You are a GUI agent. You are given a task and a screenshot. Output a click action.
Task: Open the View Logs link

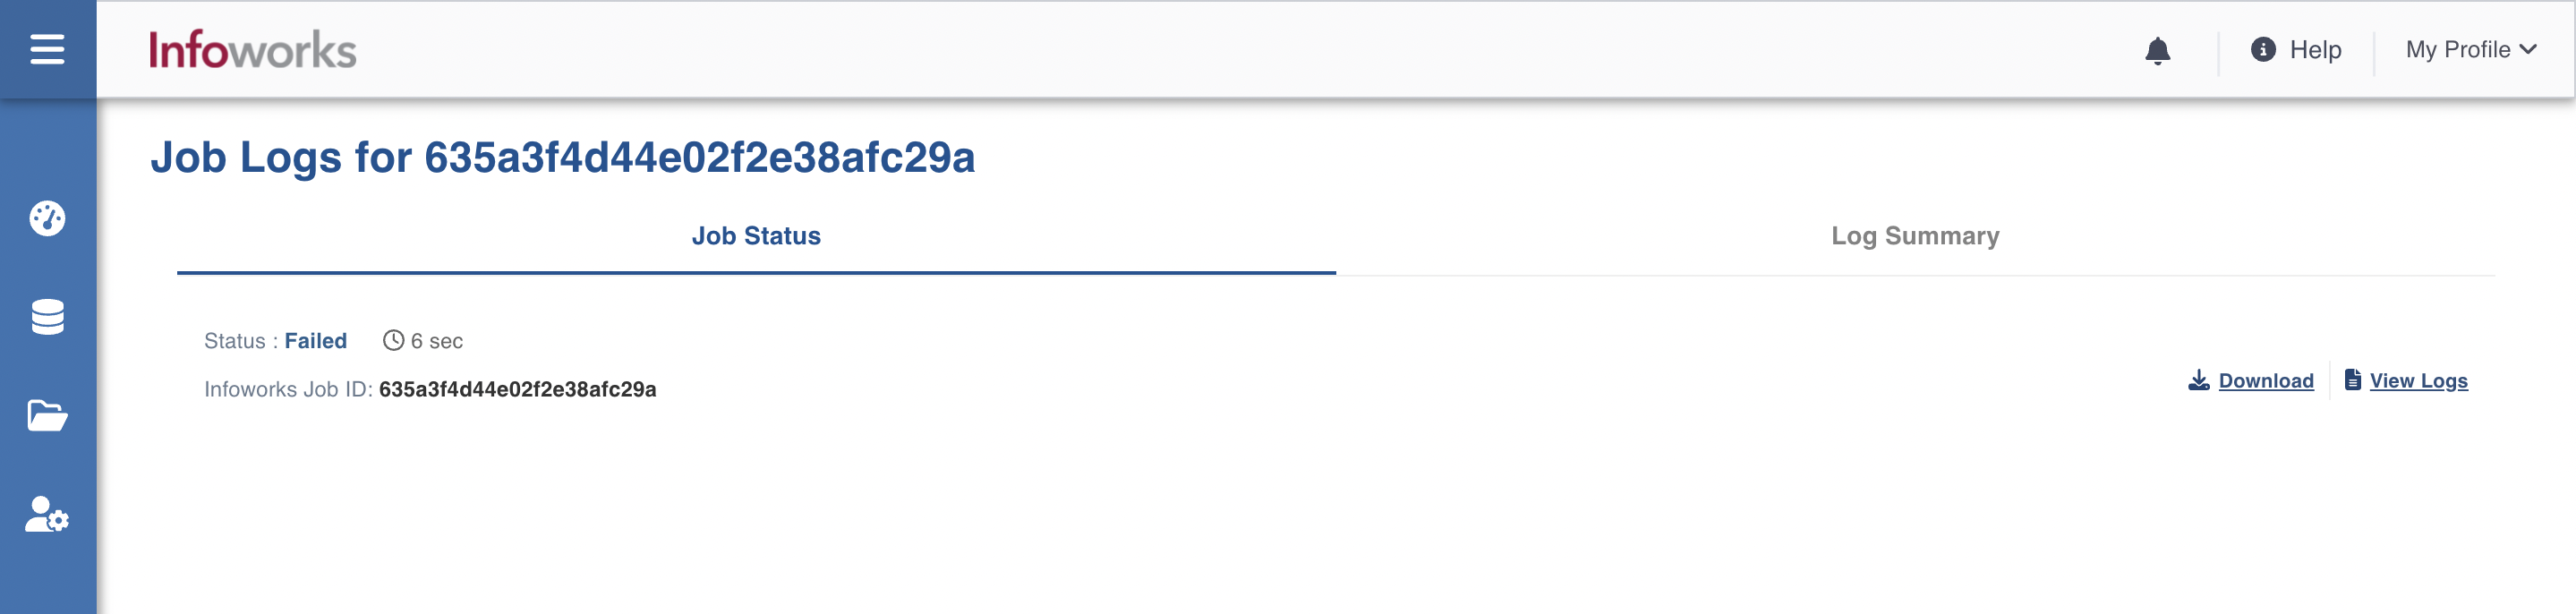(x=2418, y=381)
